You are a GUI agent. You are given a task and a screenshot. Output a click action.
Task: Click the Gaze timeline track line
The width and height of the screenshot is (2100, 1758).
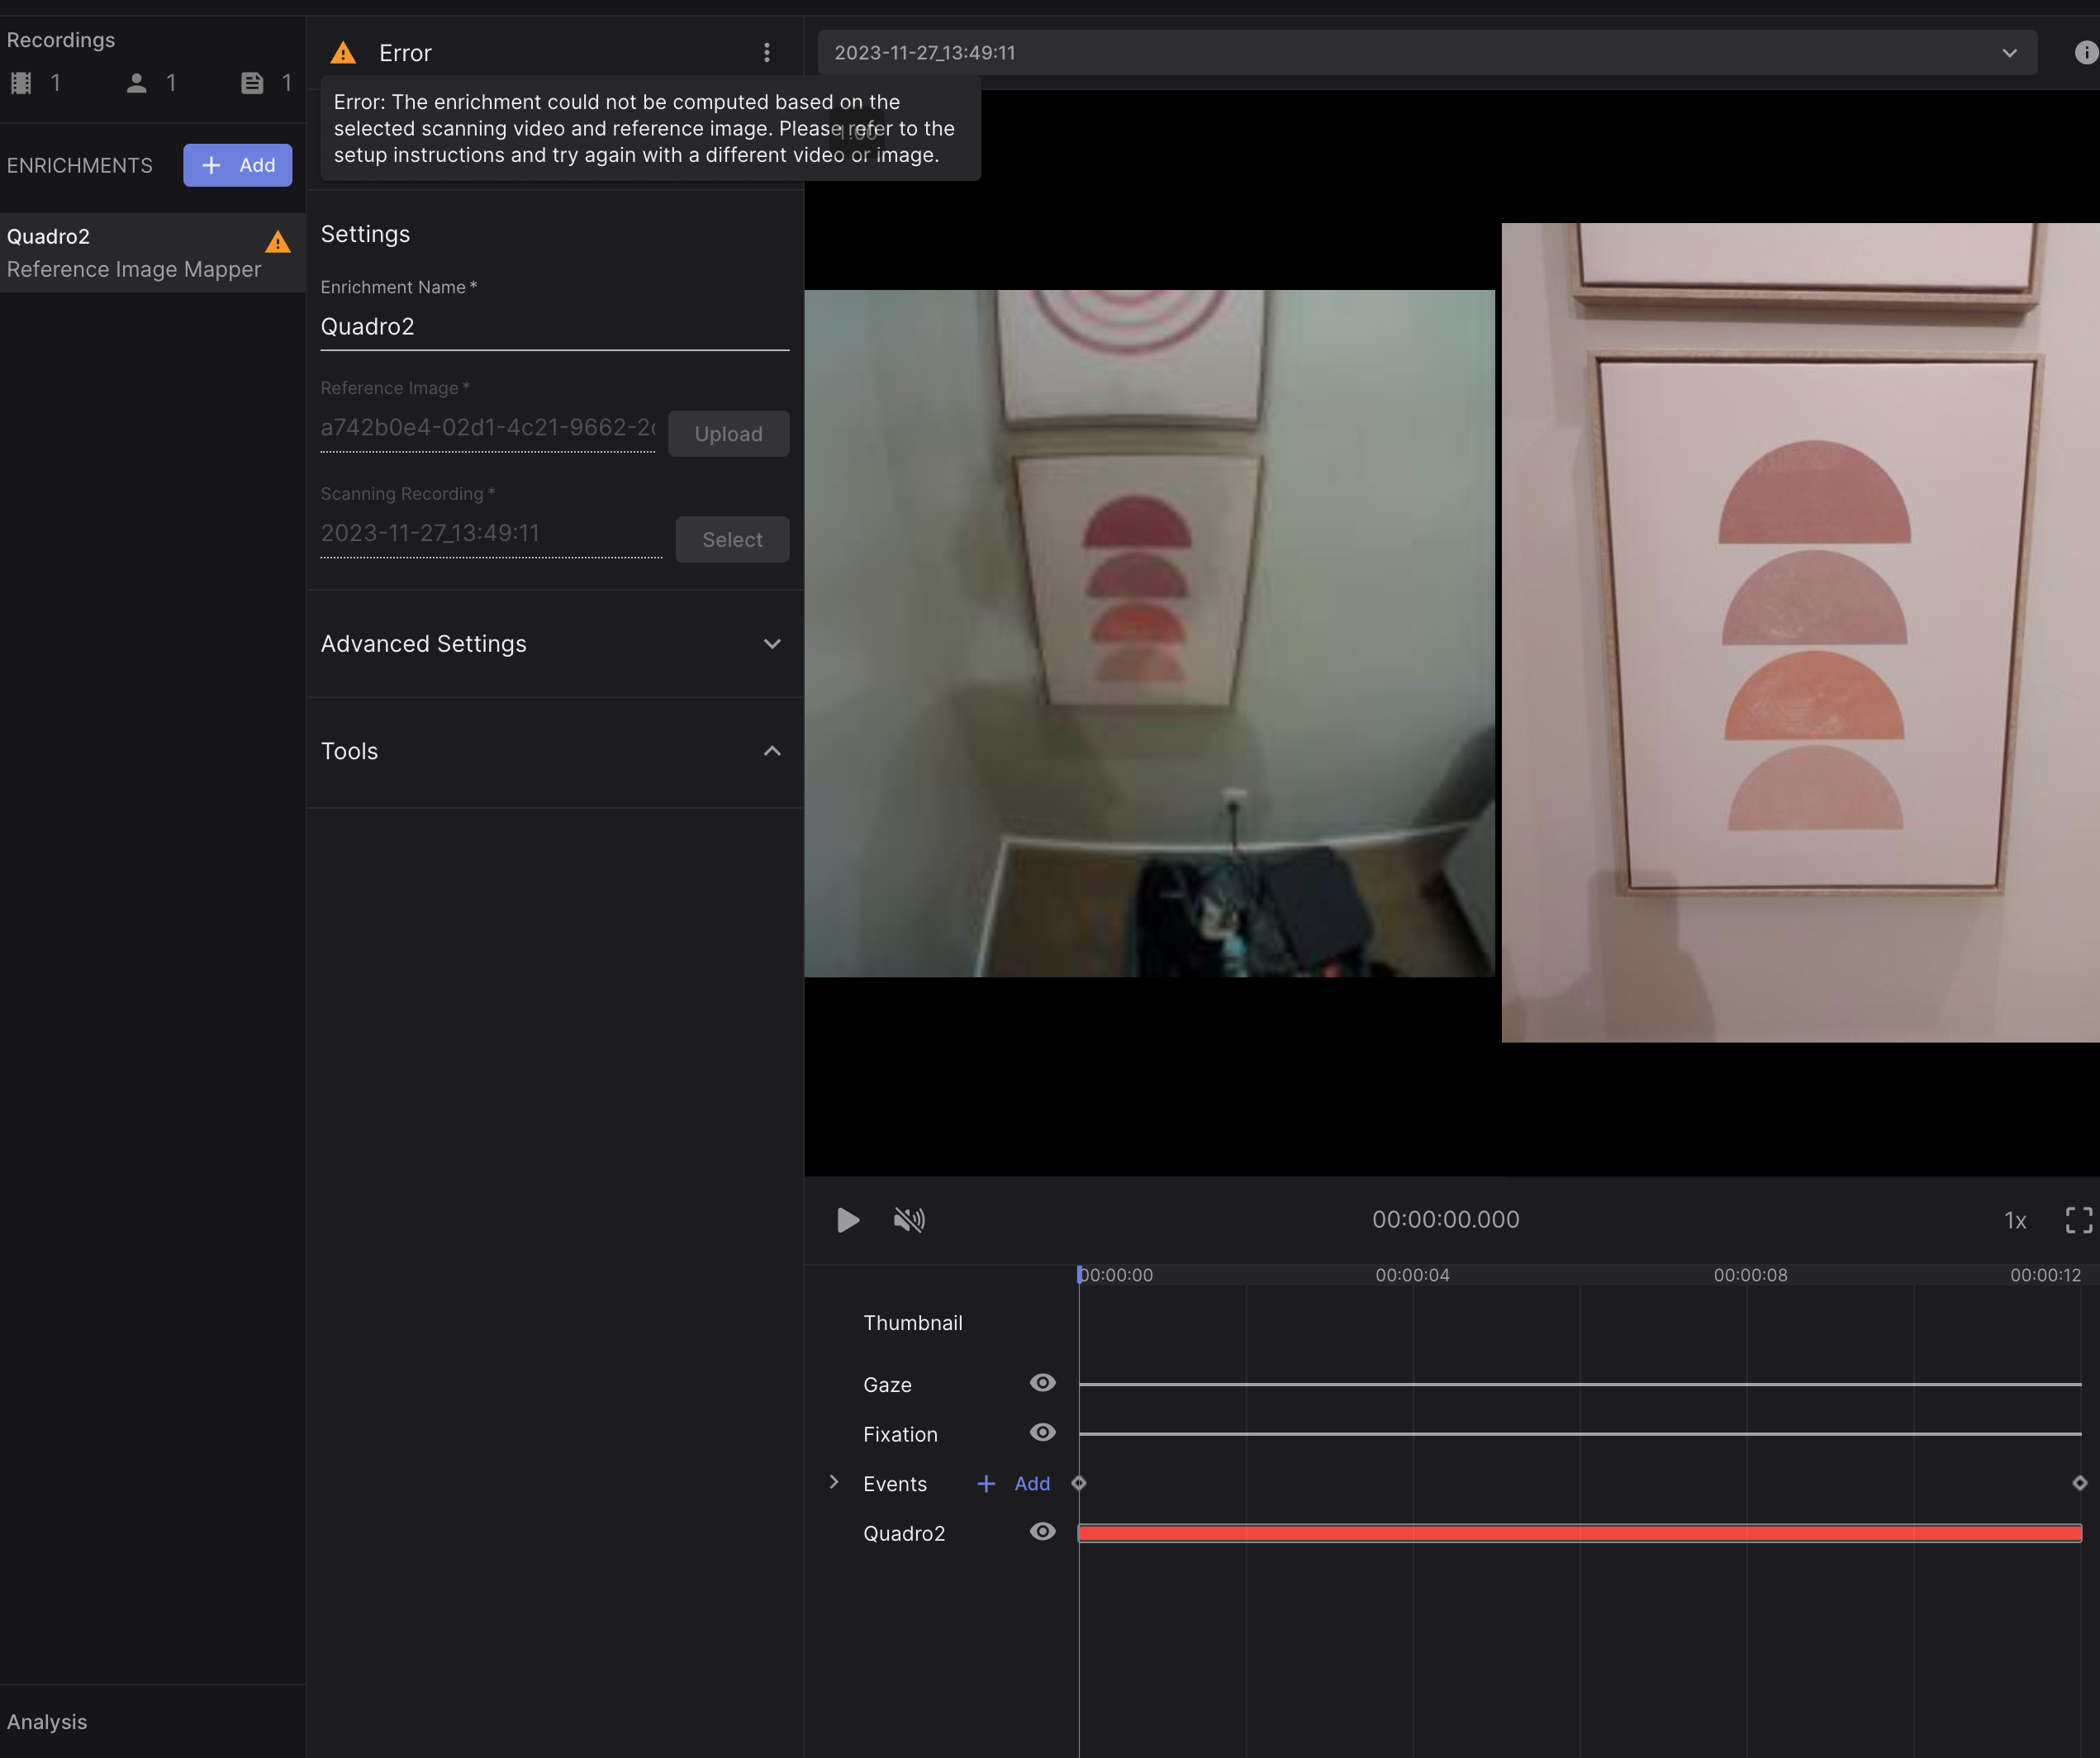coord(1580,1384)
